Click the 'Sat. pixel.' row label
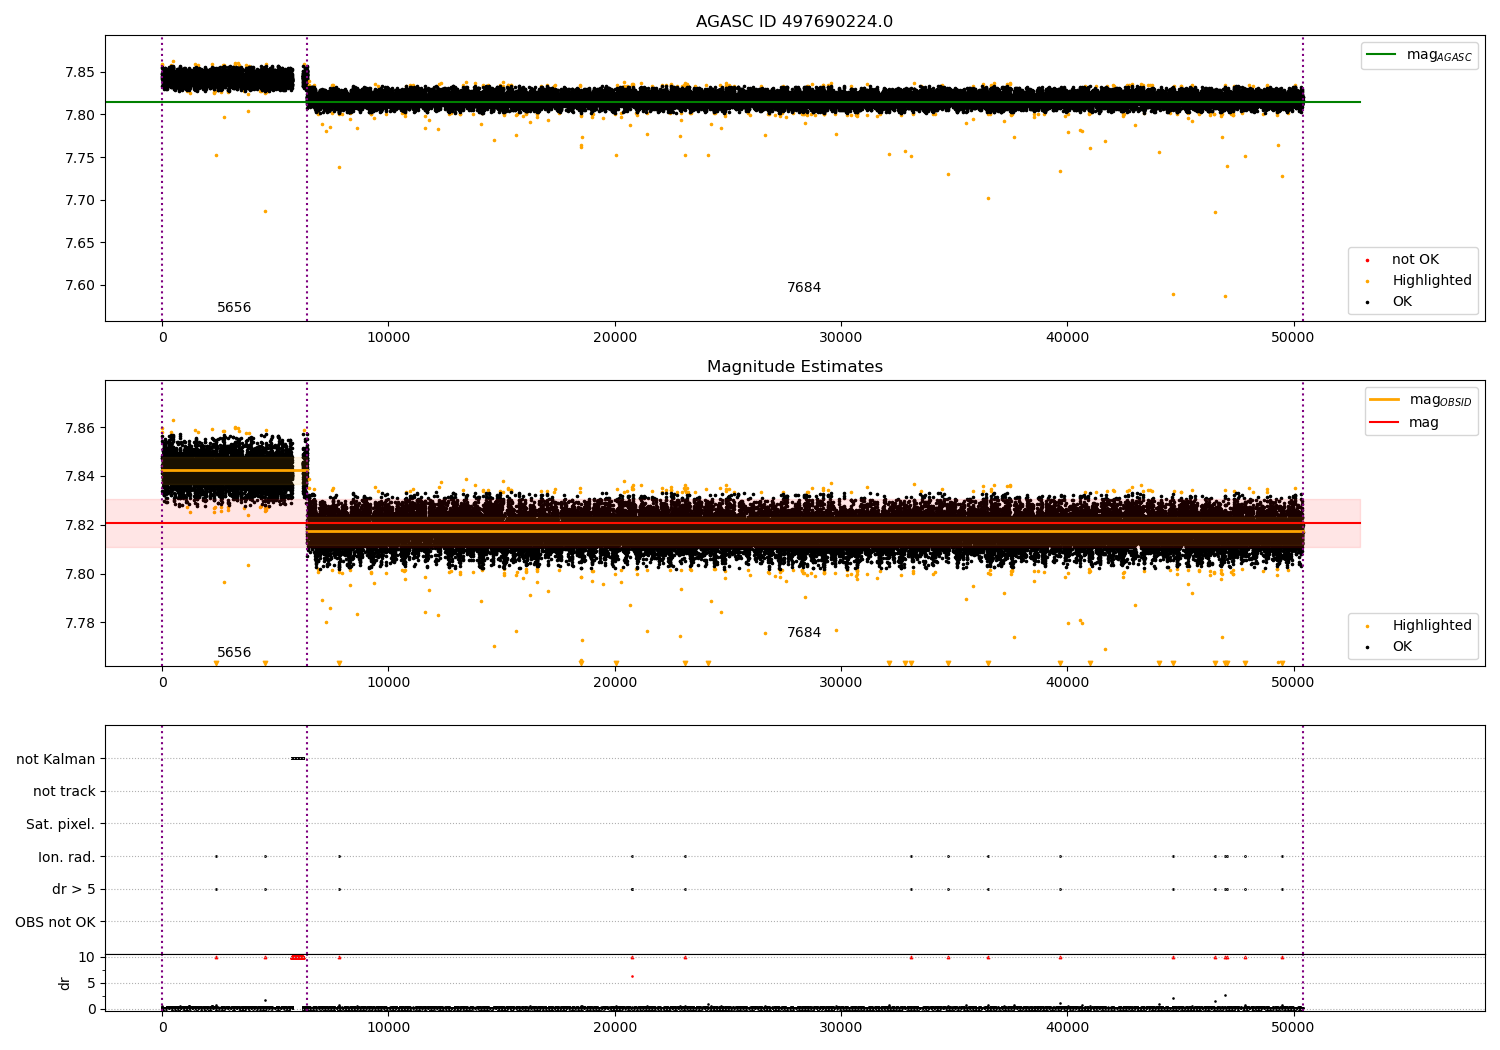The image size is (1500, 1050). click(x=60, y=825)
